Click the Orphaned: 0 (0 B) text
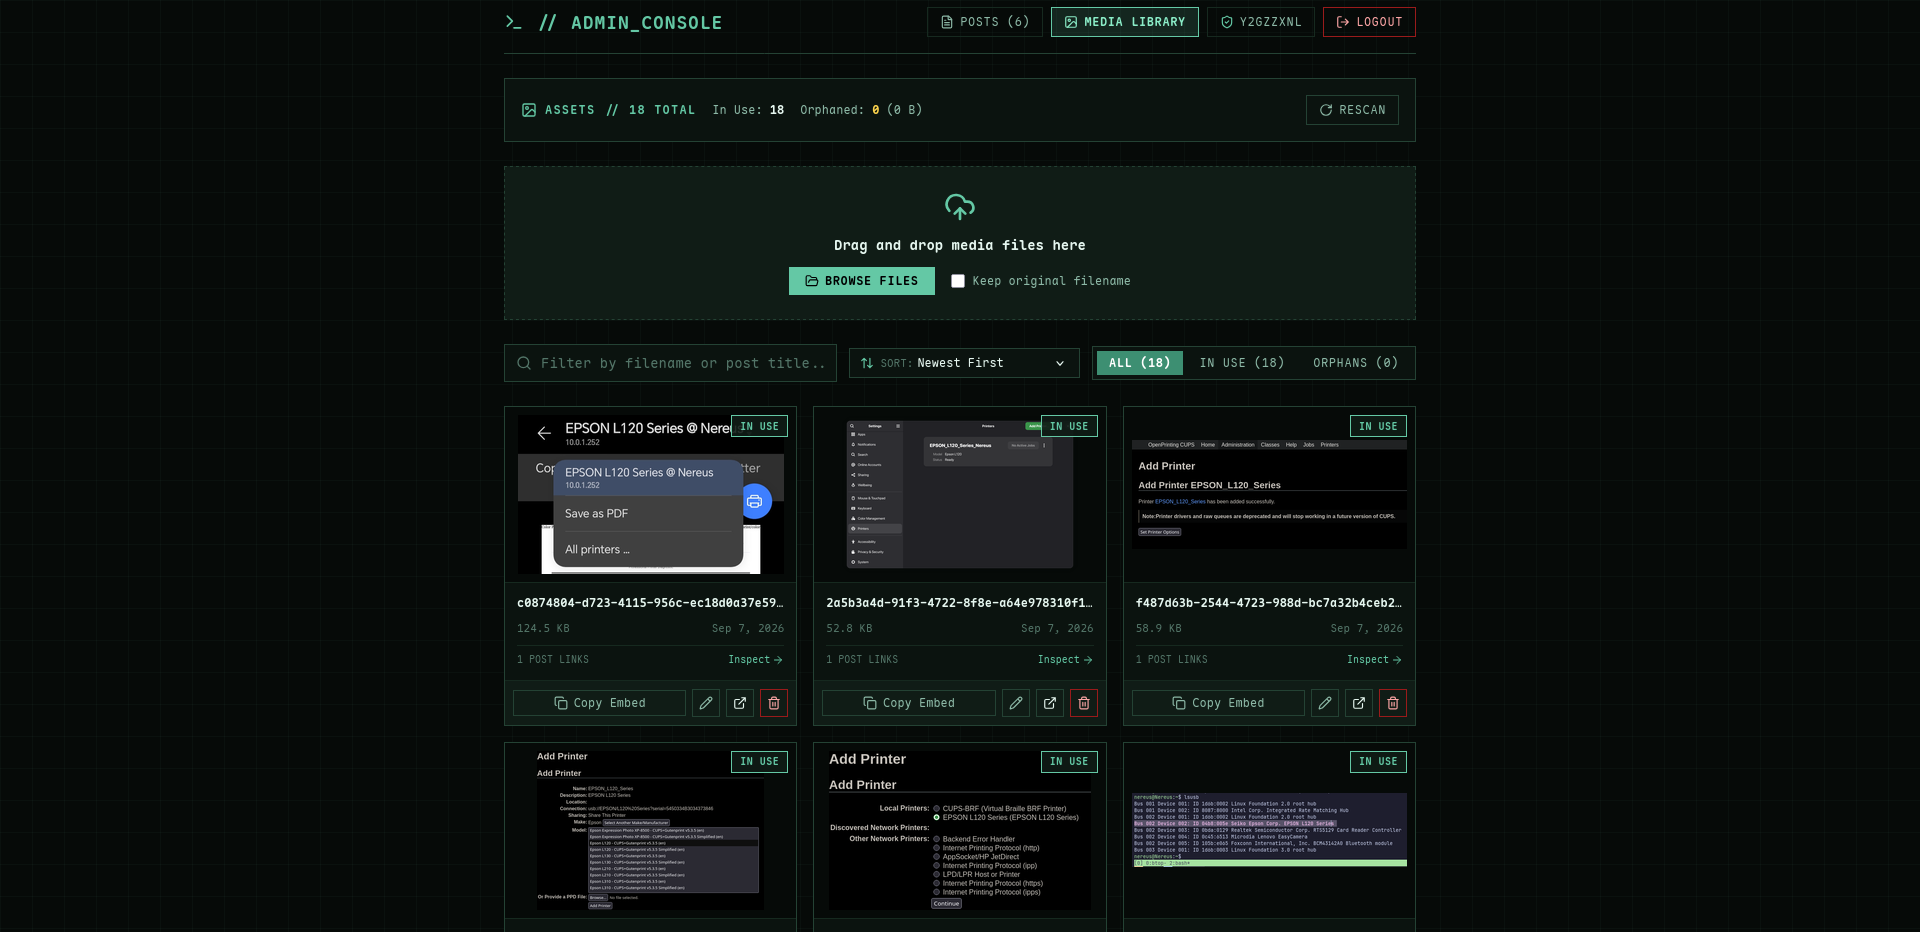The height and width of the screenshot is (932, 1920). pos(861,110)
